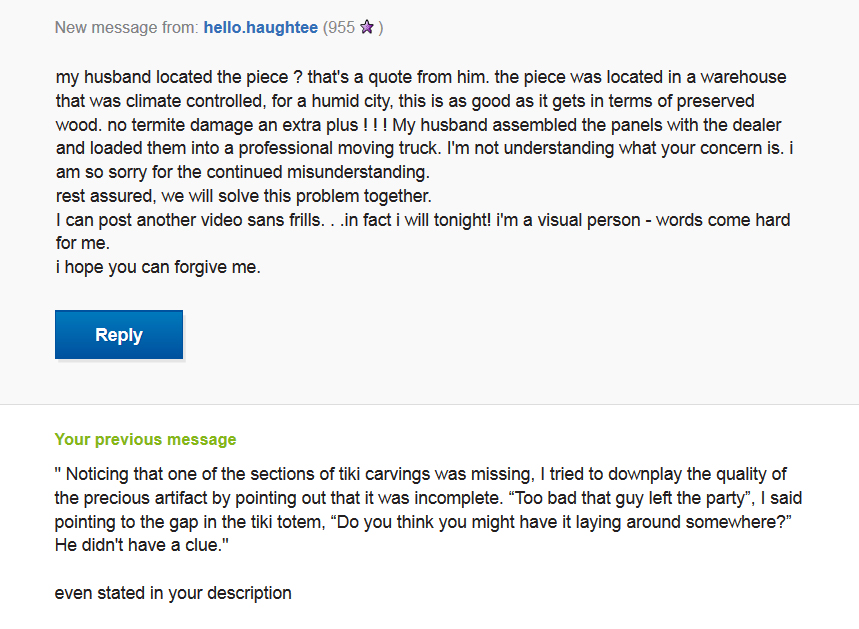The height and width of the screenshot is (629, 859).
Task: Click "even stated in your description" text
Action: (173, 593)
